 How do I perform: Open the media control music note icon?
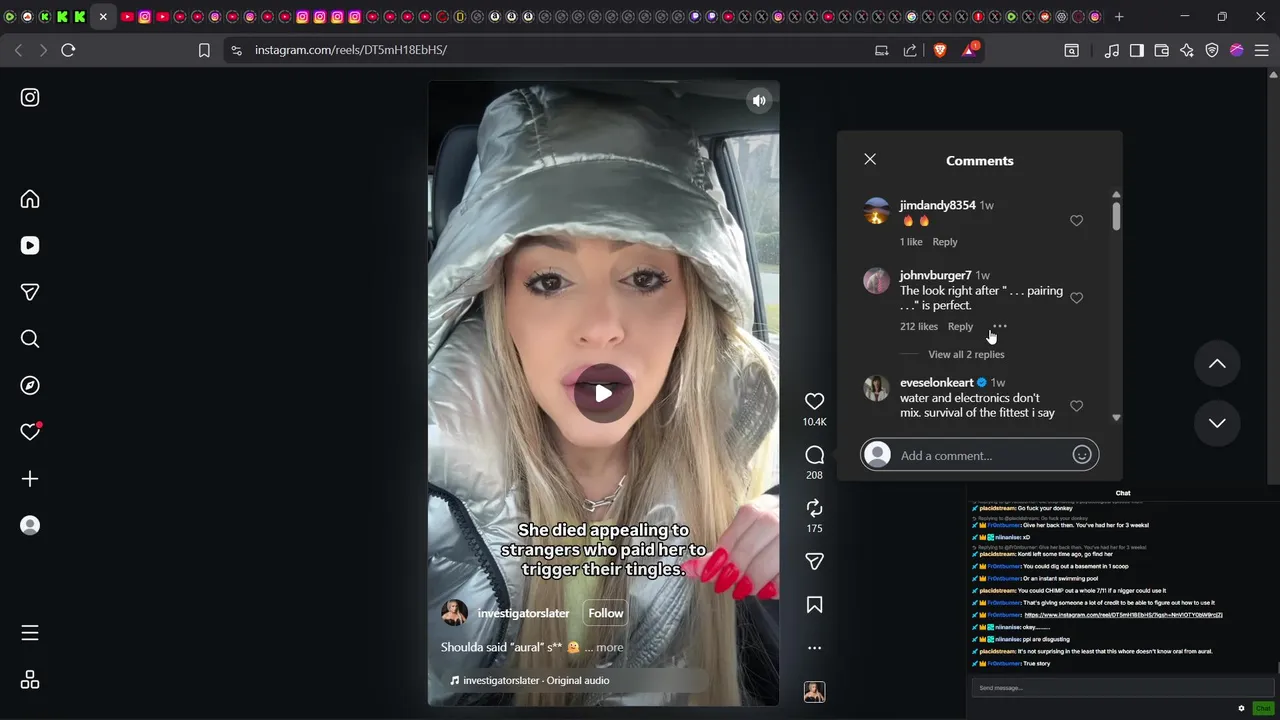1112,50
